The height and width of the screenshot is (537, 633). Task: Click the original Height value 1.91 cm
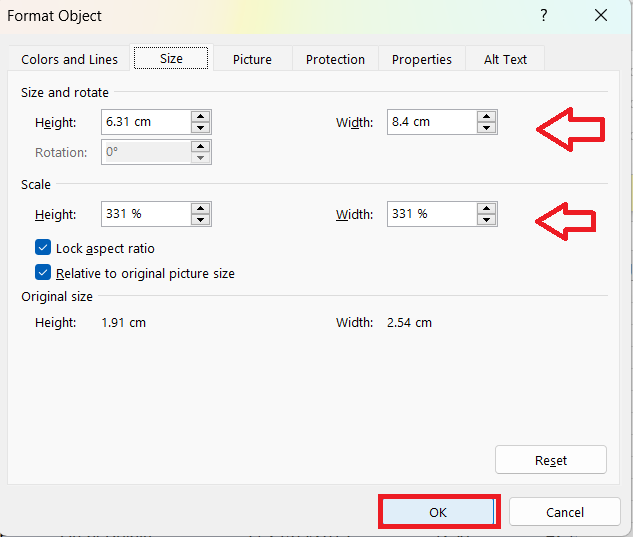(x=124, y=323)
